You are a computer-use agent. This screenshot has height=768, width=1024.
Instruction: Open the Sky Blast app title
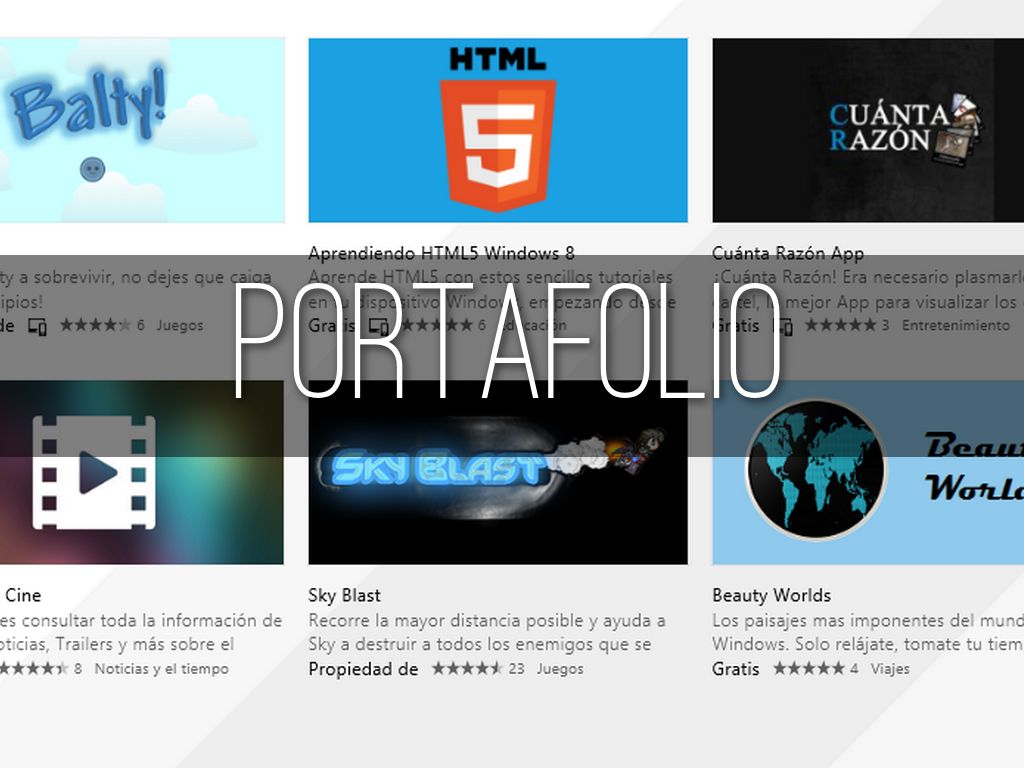(x=344, y=595)
